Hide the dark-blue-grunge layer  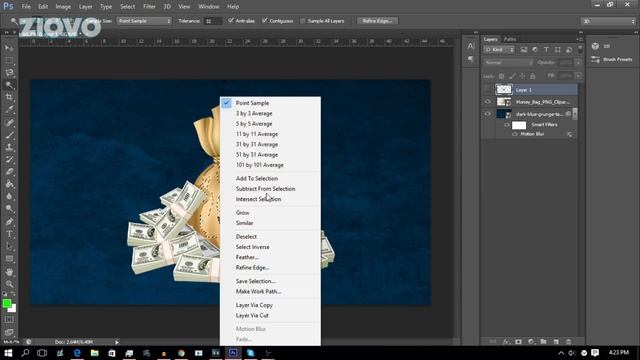[488, 114]
